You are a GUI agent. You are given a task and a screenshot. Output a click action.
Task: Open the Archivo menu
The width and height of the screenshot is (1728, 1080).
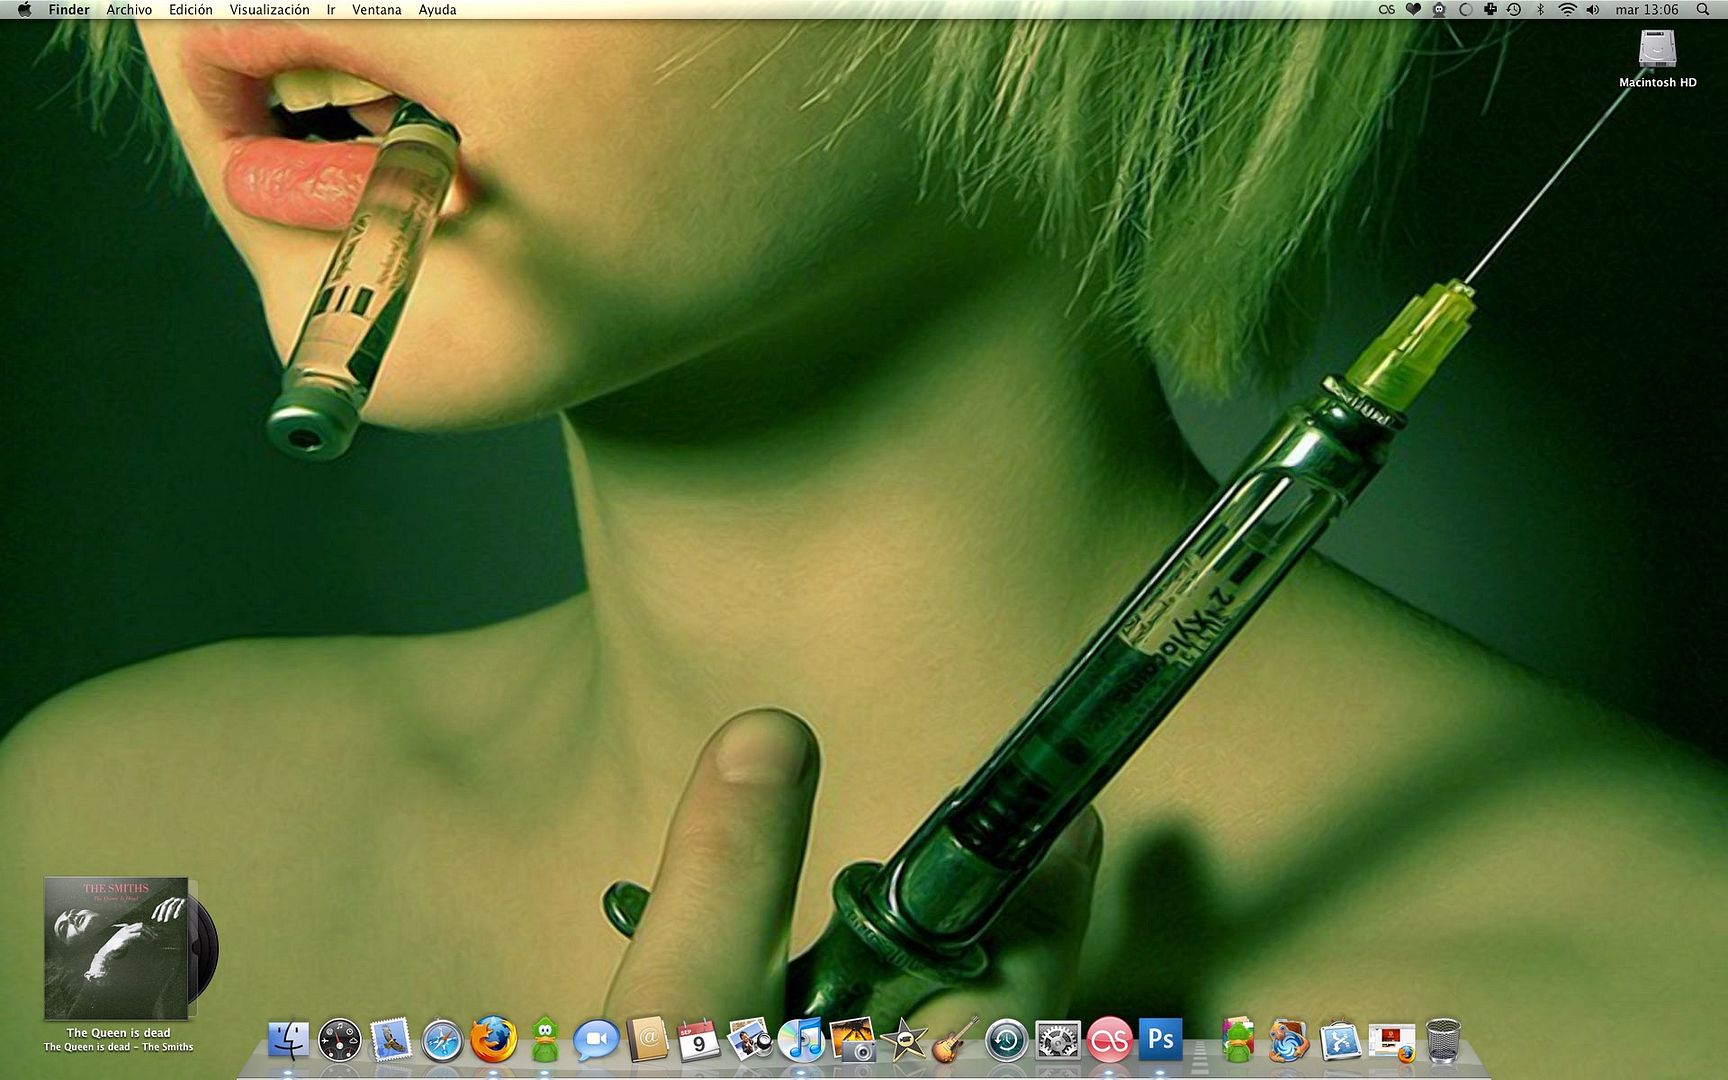point(129,10)
